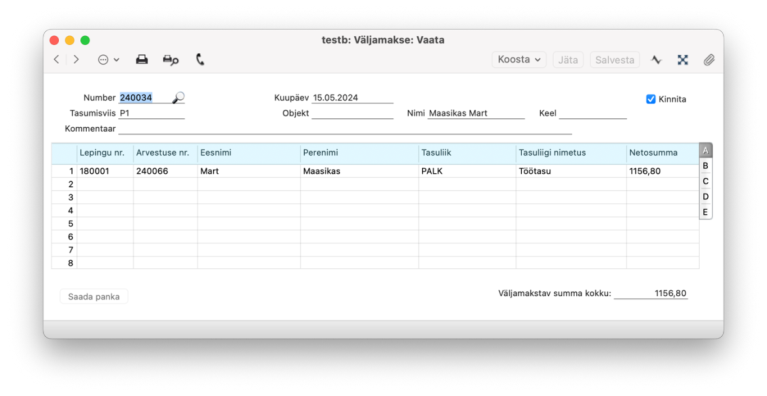This screenshot has height=396, width=767.
Task: Click the Tasuliik column header
Action: point(467,153)
